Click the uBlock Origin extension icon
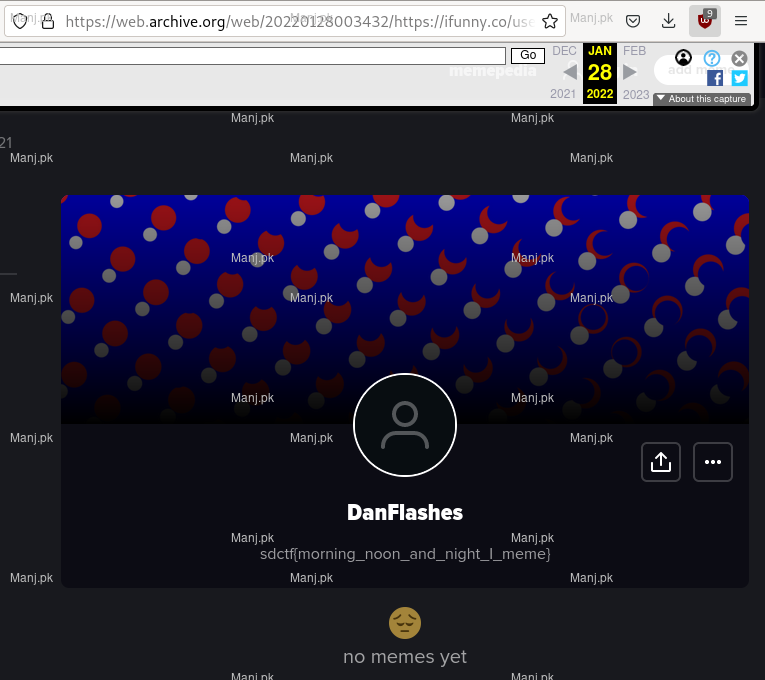Viewport: 765px width, 680px height. (x=705, y=21)
